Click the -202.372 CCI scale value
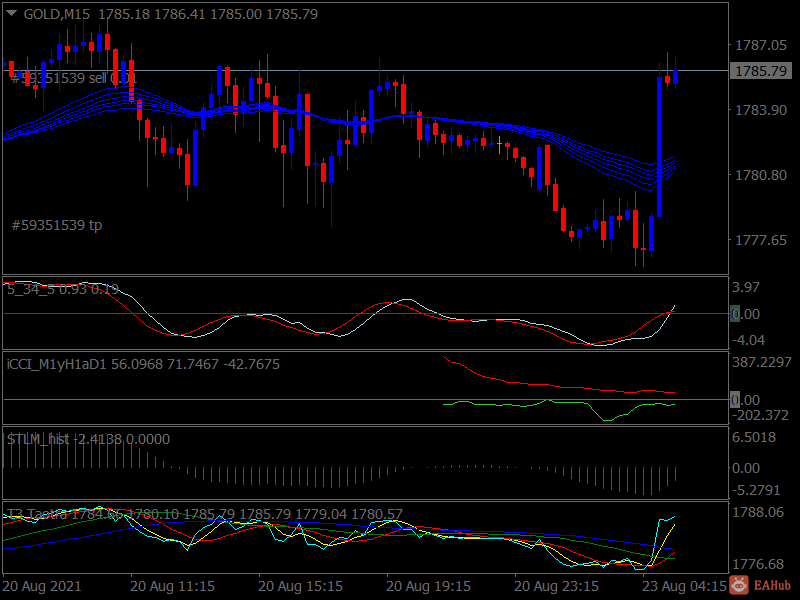 (x=760, y=415)
